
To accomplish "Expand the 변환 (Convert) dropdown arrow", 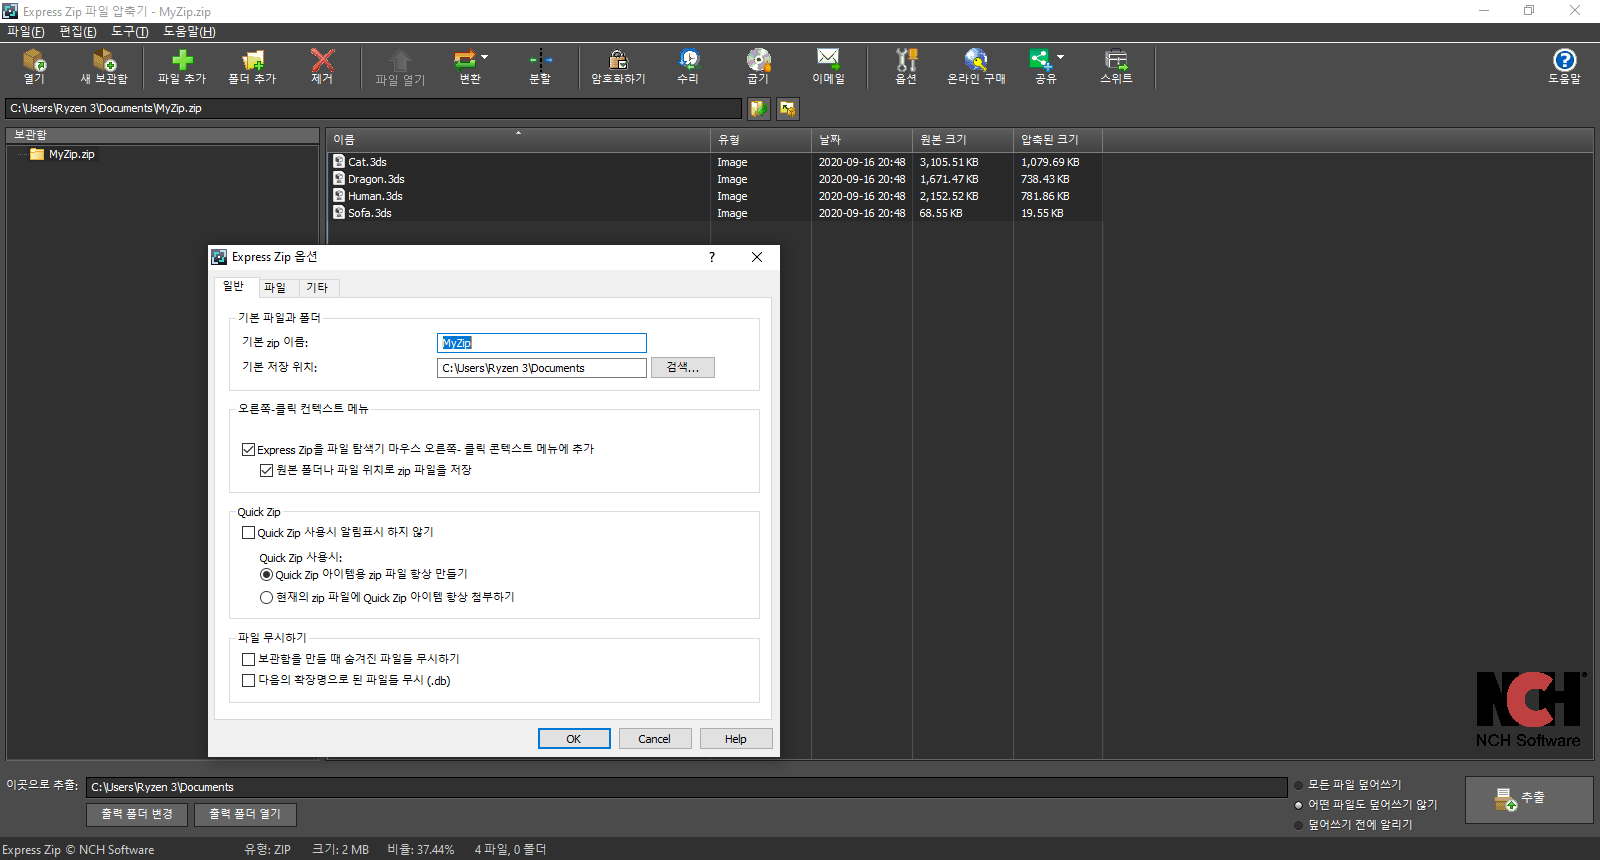I will 485,57.
